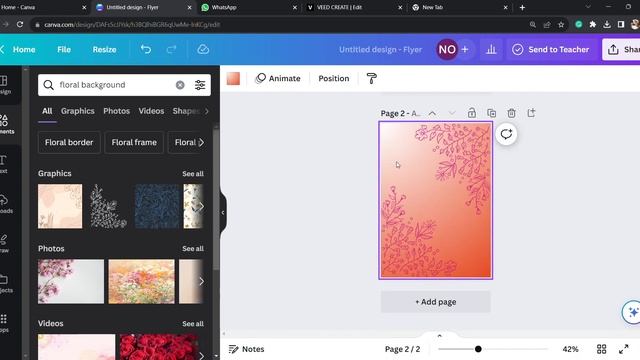Click the cloud save status icon
Screen dimensions: 640x360
click(203, 49)
